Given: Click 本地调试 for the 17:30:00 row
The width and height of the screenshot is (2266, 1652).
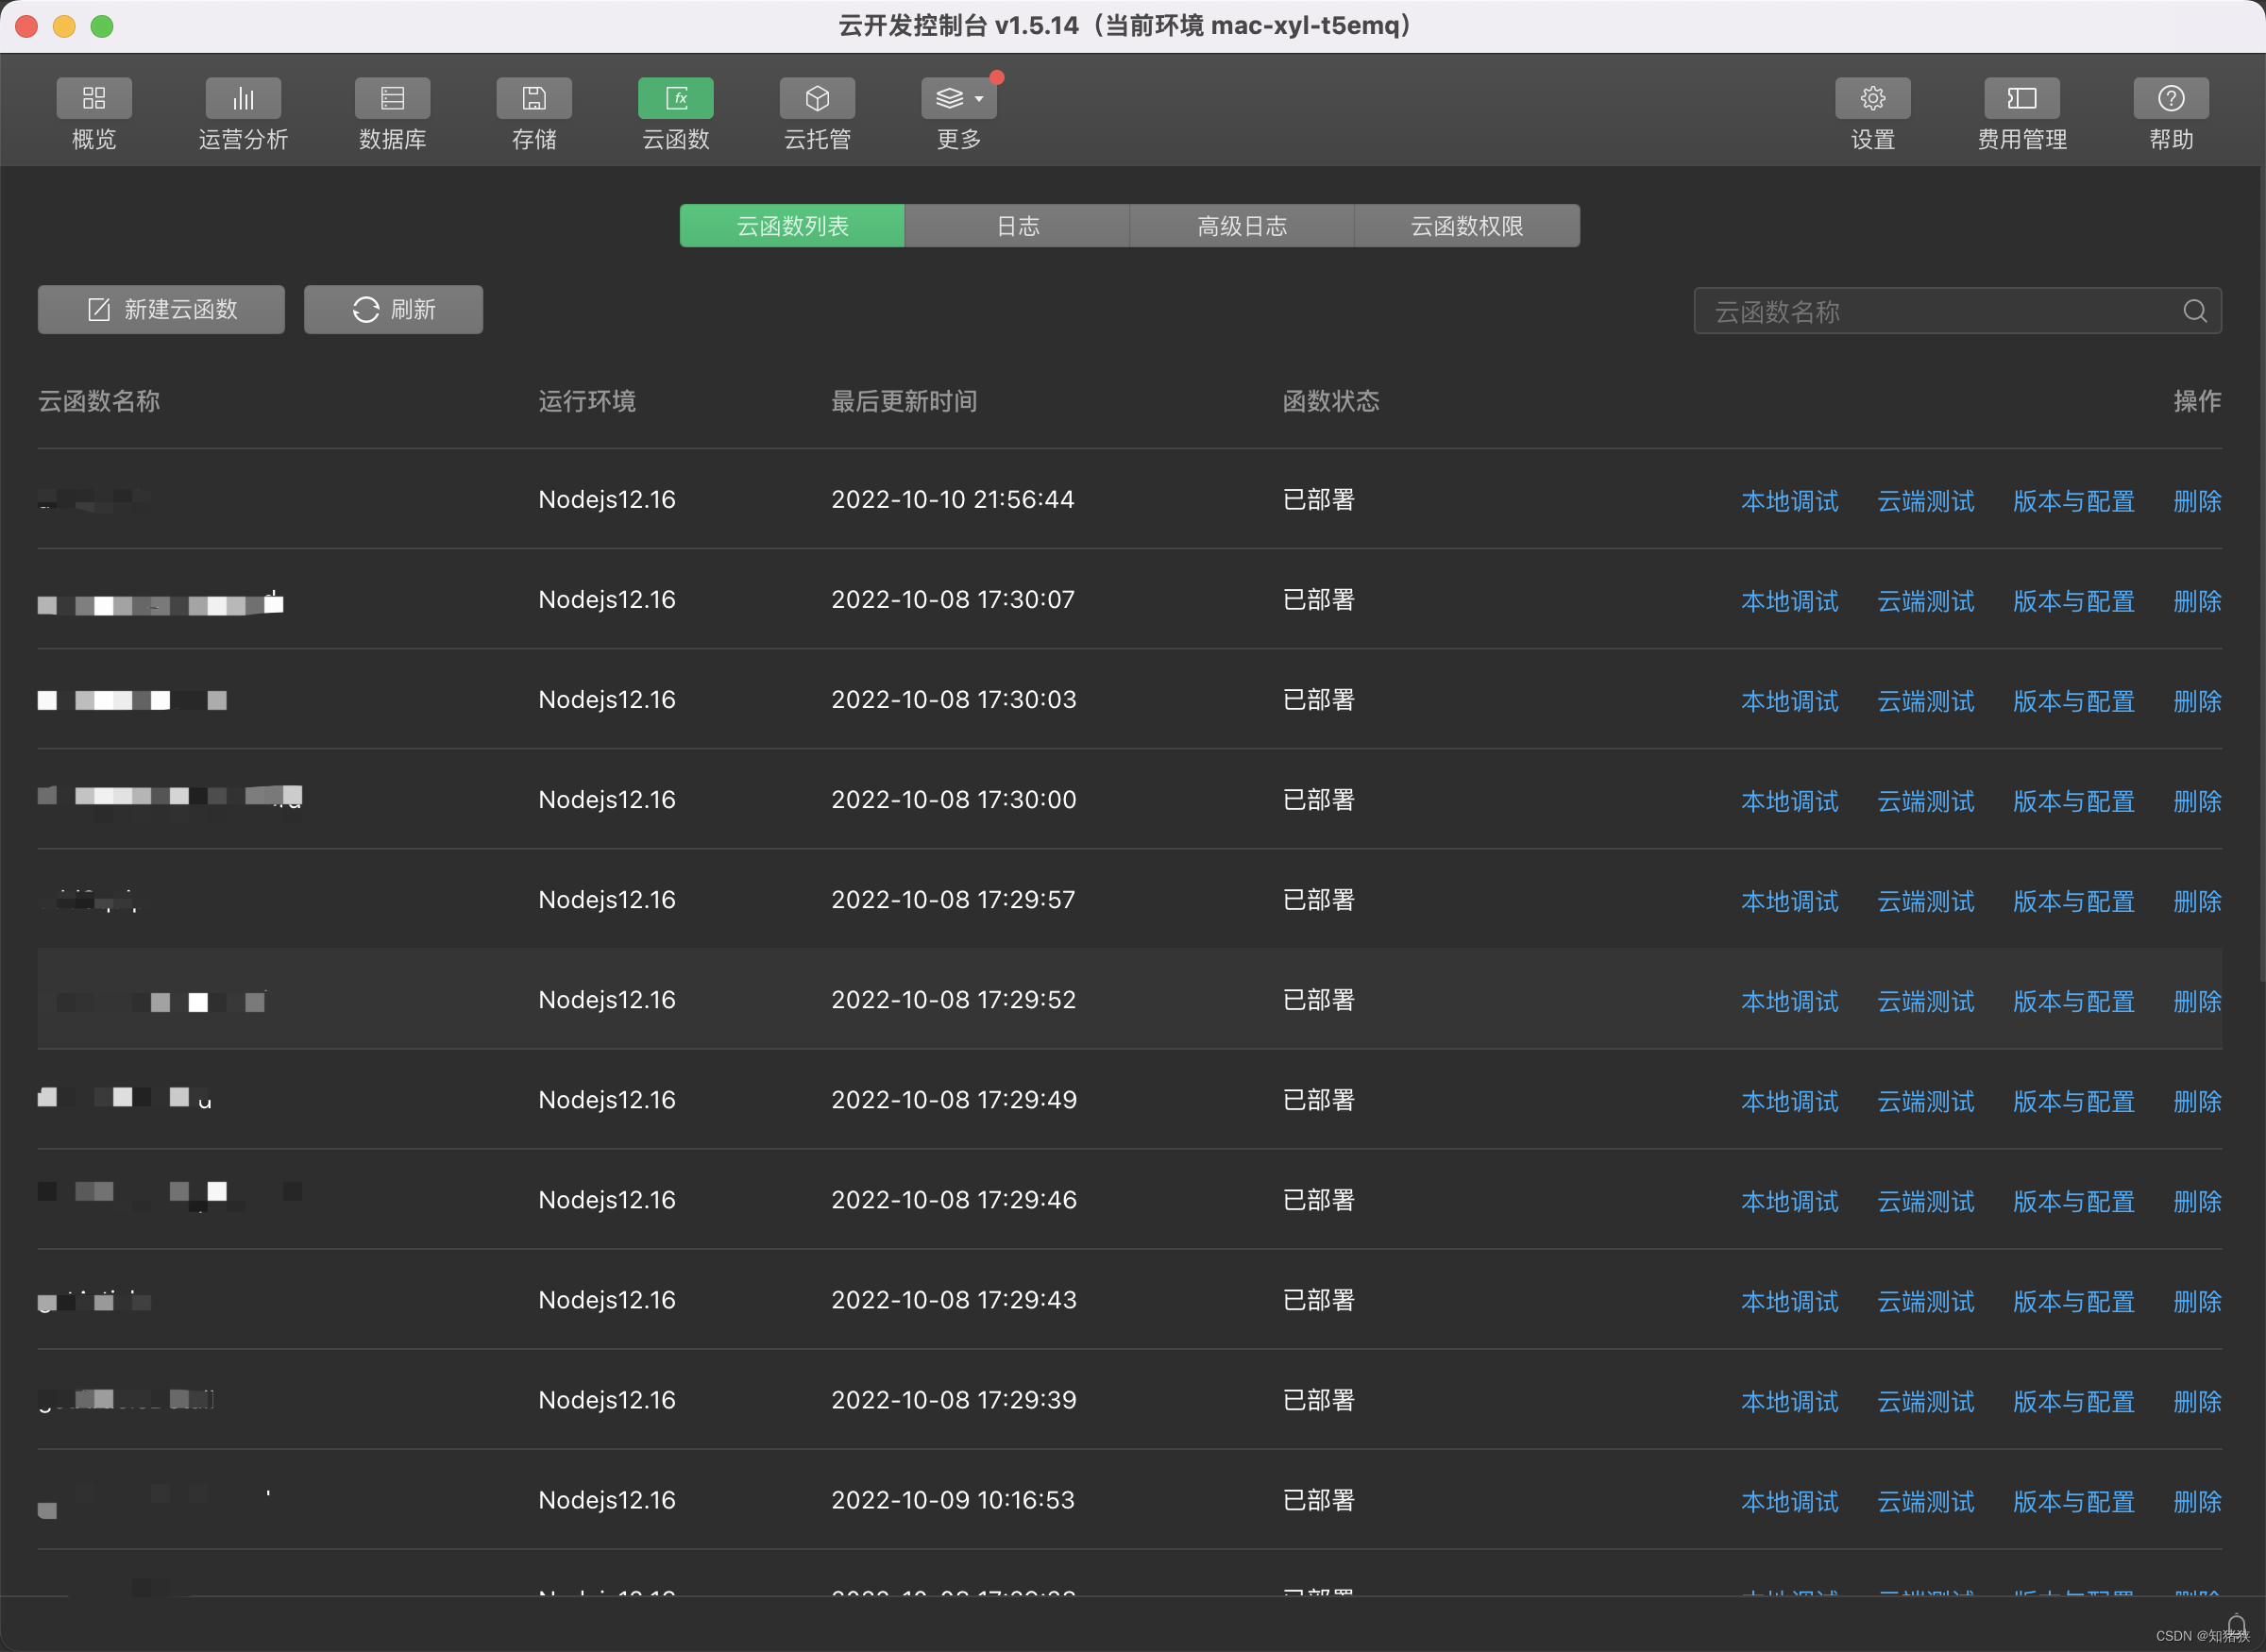Looking at the screenshot, I should click(1789, 801).
